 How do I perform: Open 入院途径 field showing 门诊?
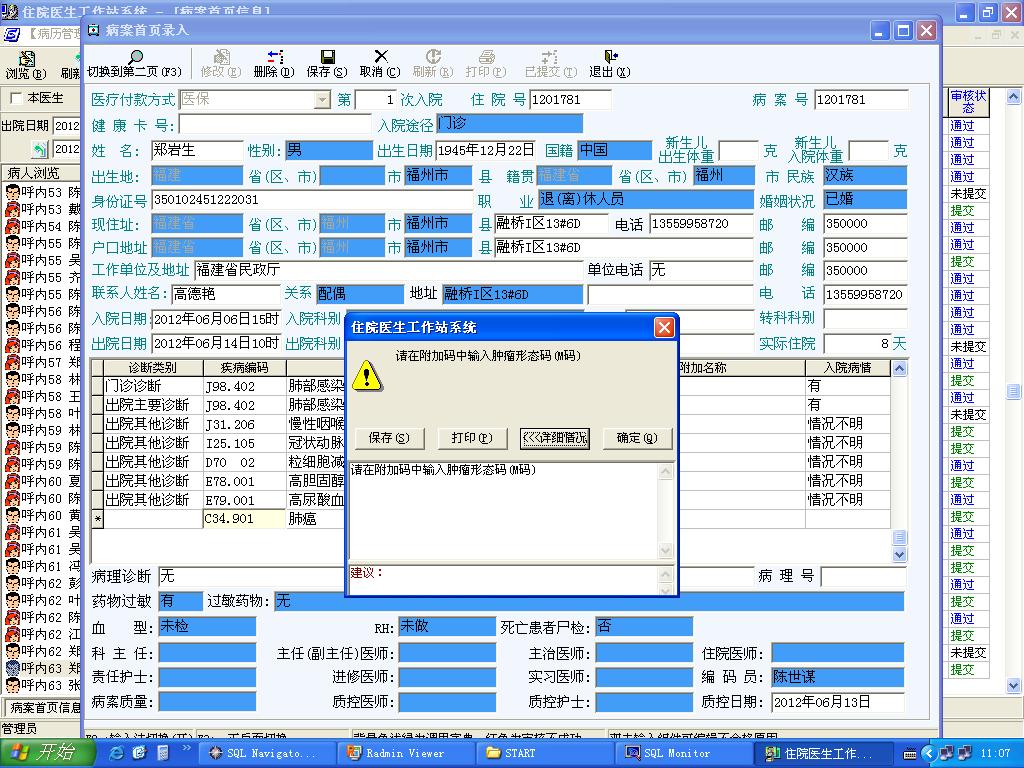pyautogui.click(x=509, y=123)
